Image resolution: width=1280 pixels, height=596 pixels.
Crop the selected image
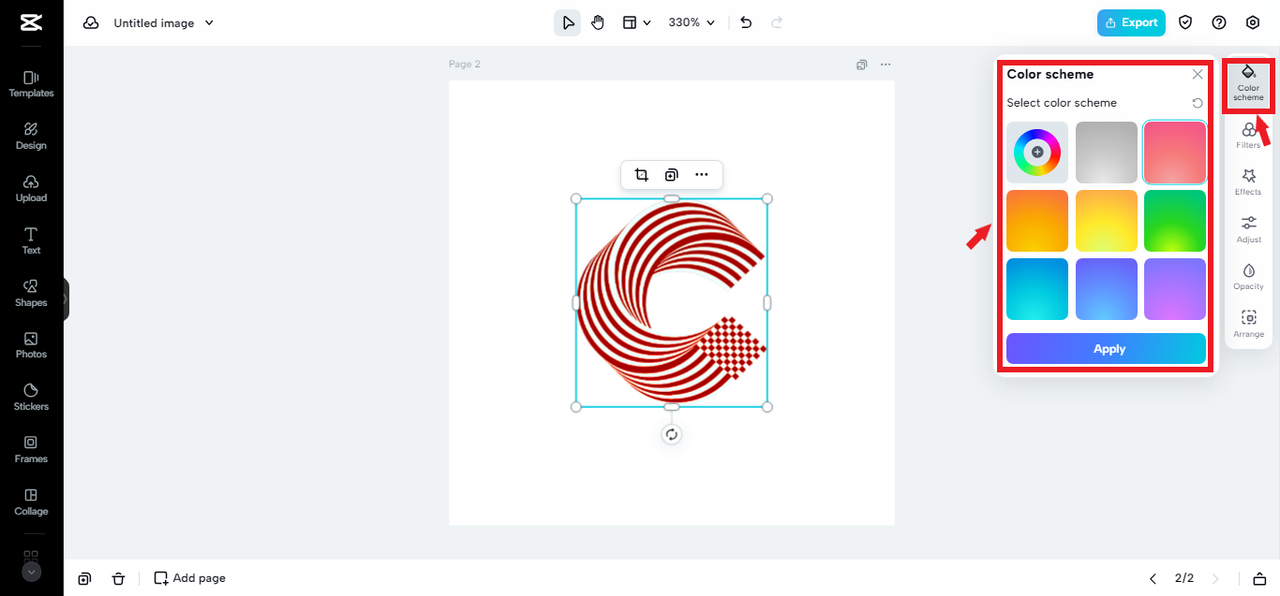coord(642,175)
